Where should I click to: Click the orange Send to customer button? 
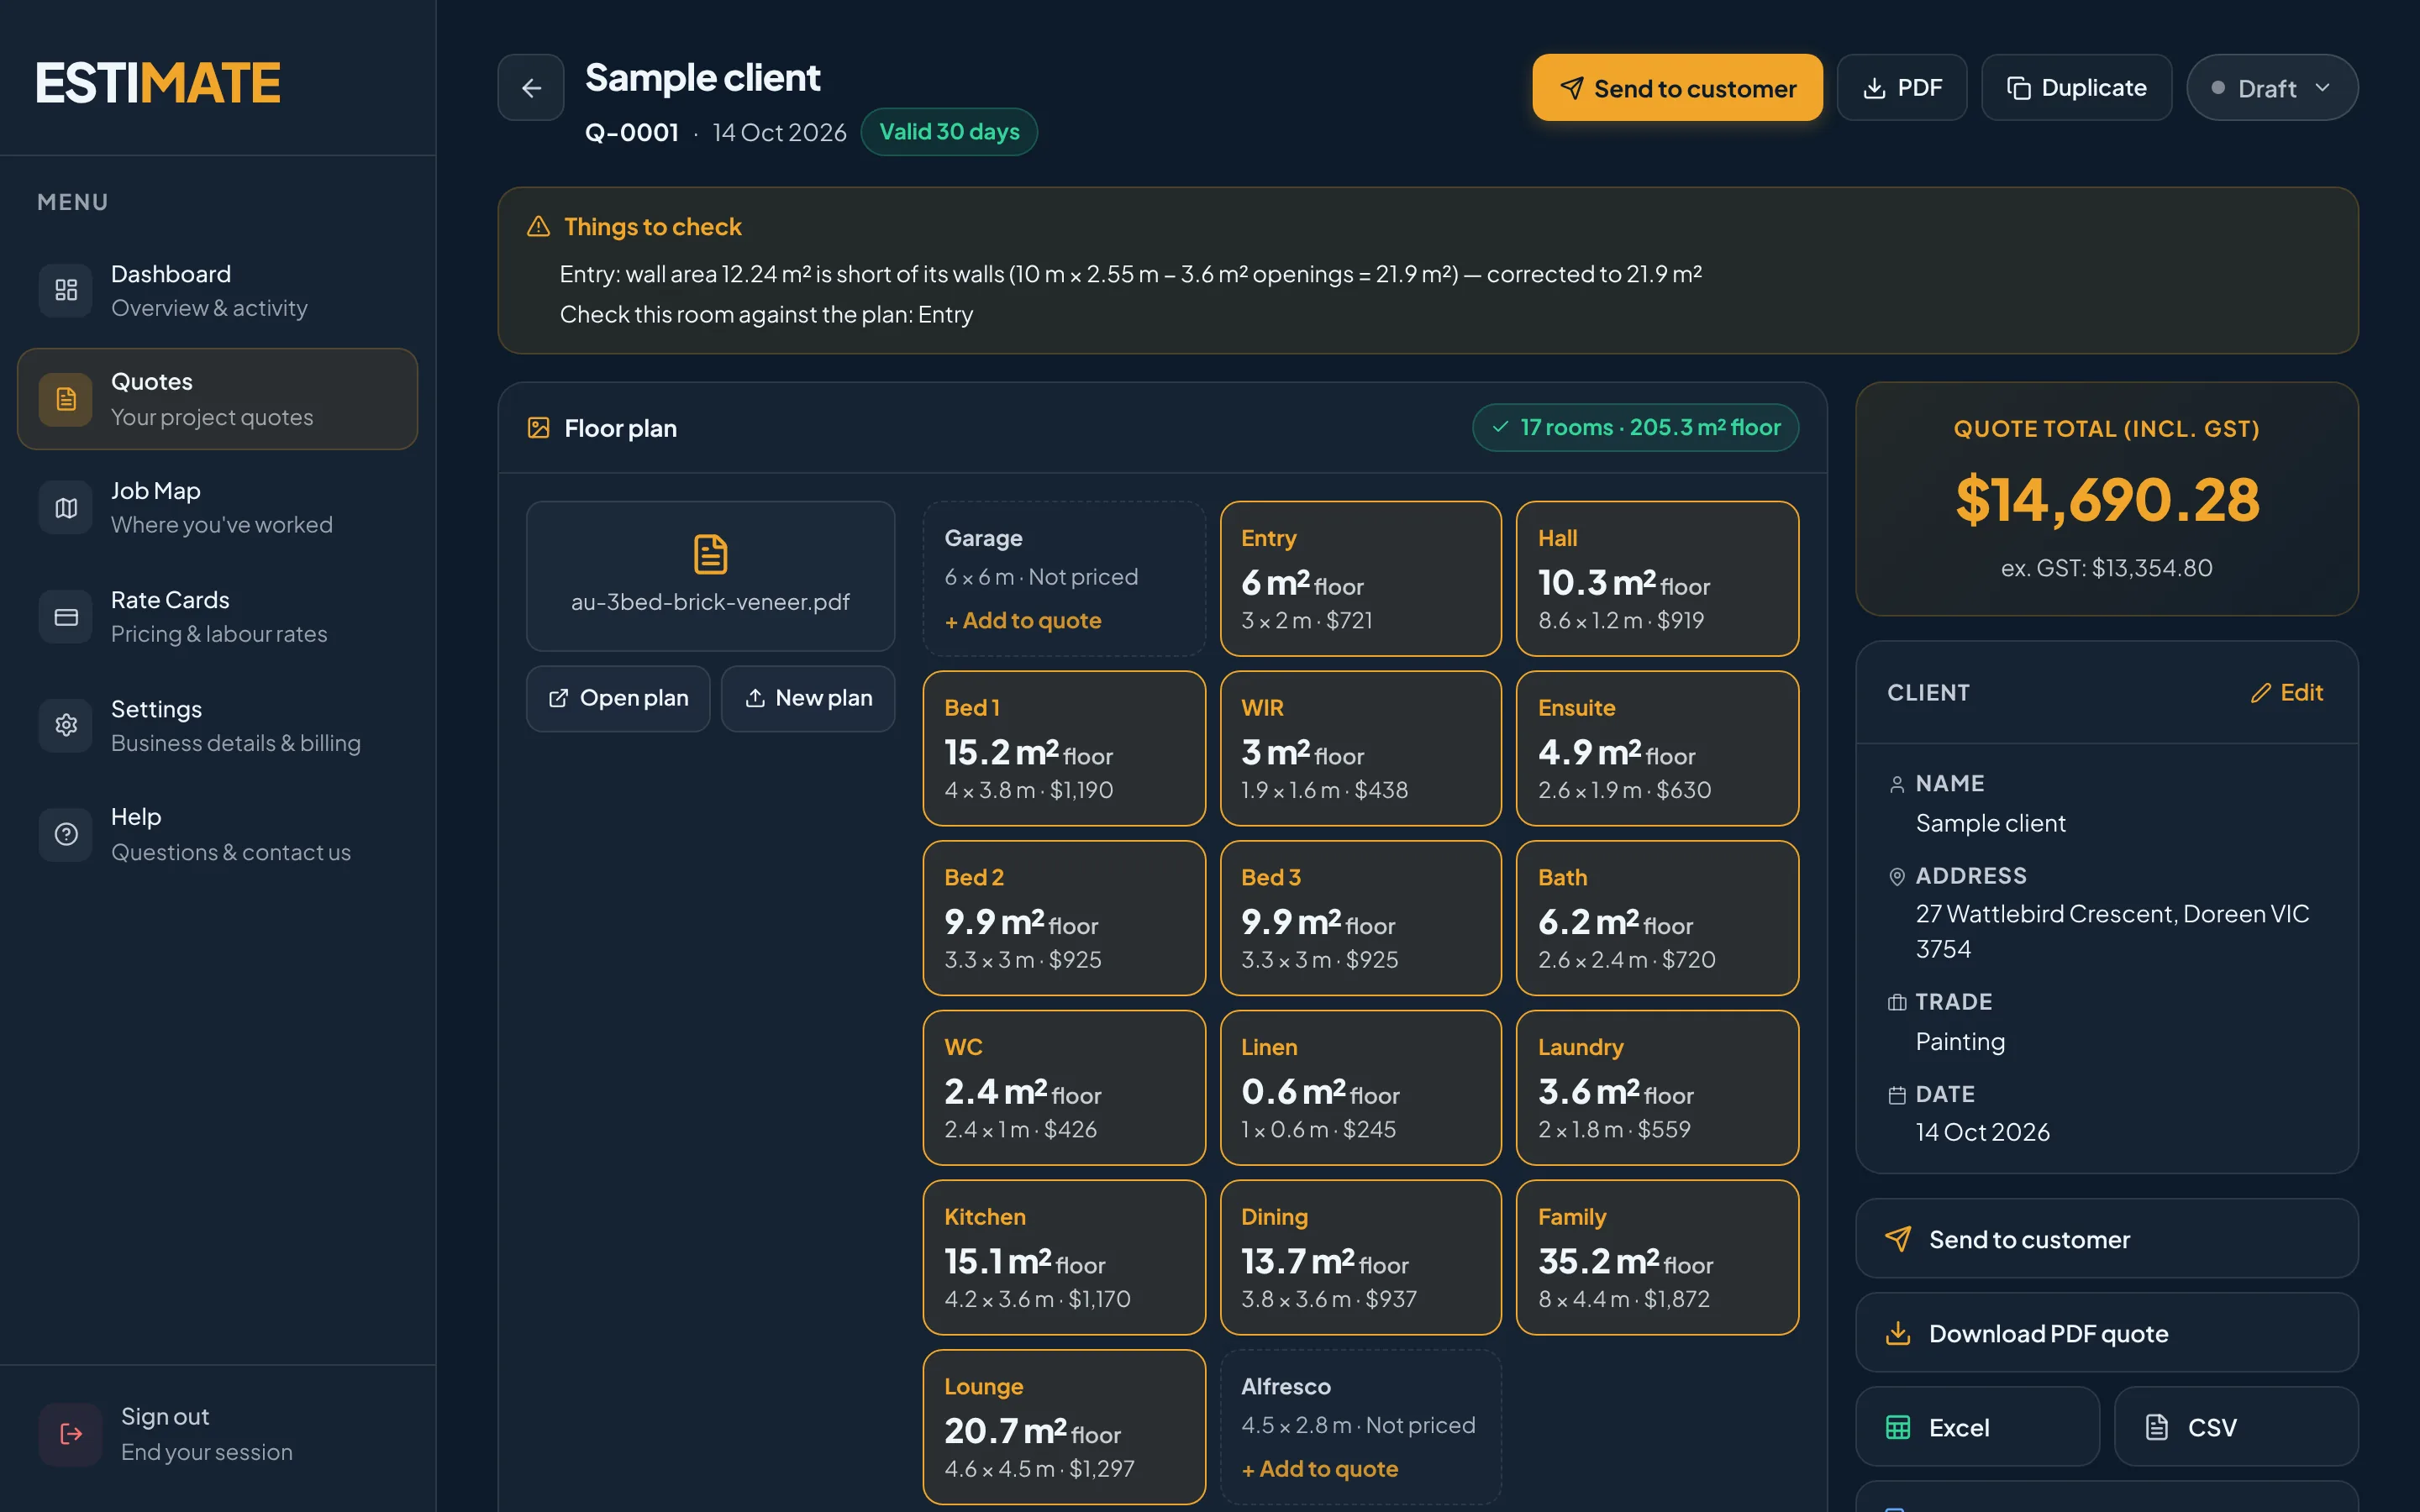1677,88
